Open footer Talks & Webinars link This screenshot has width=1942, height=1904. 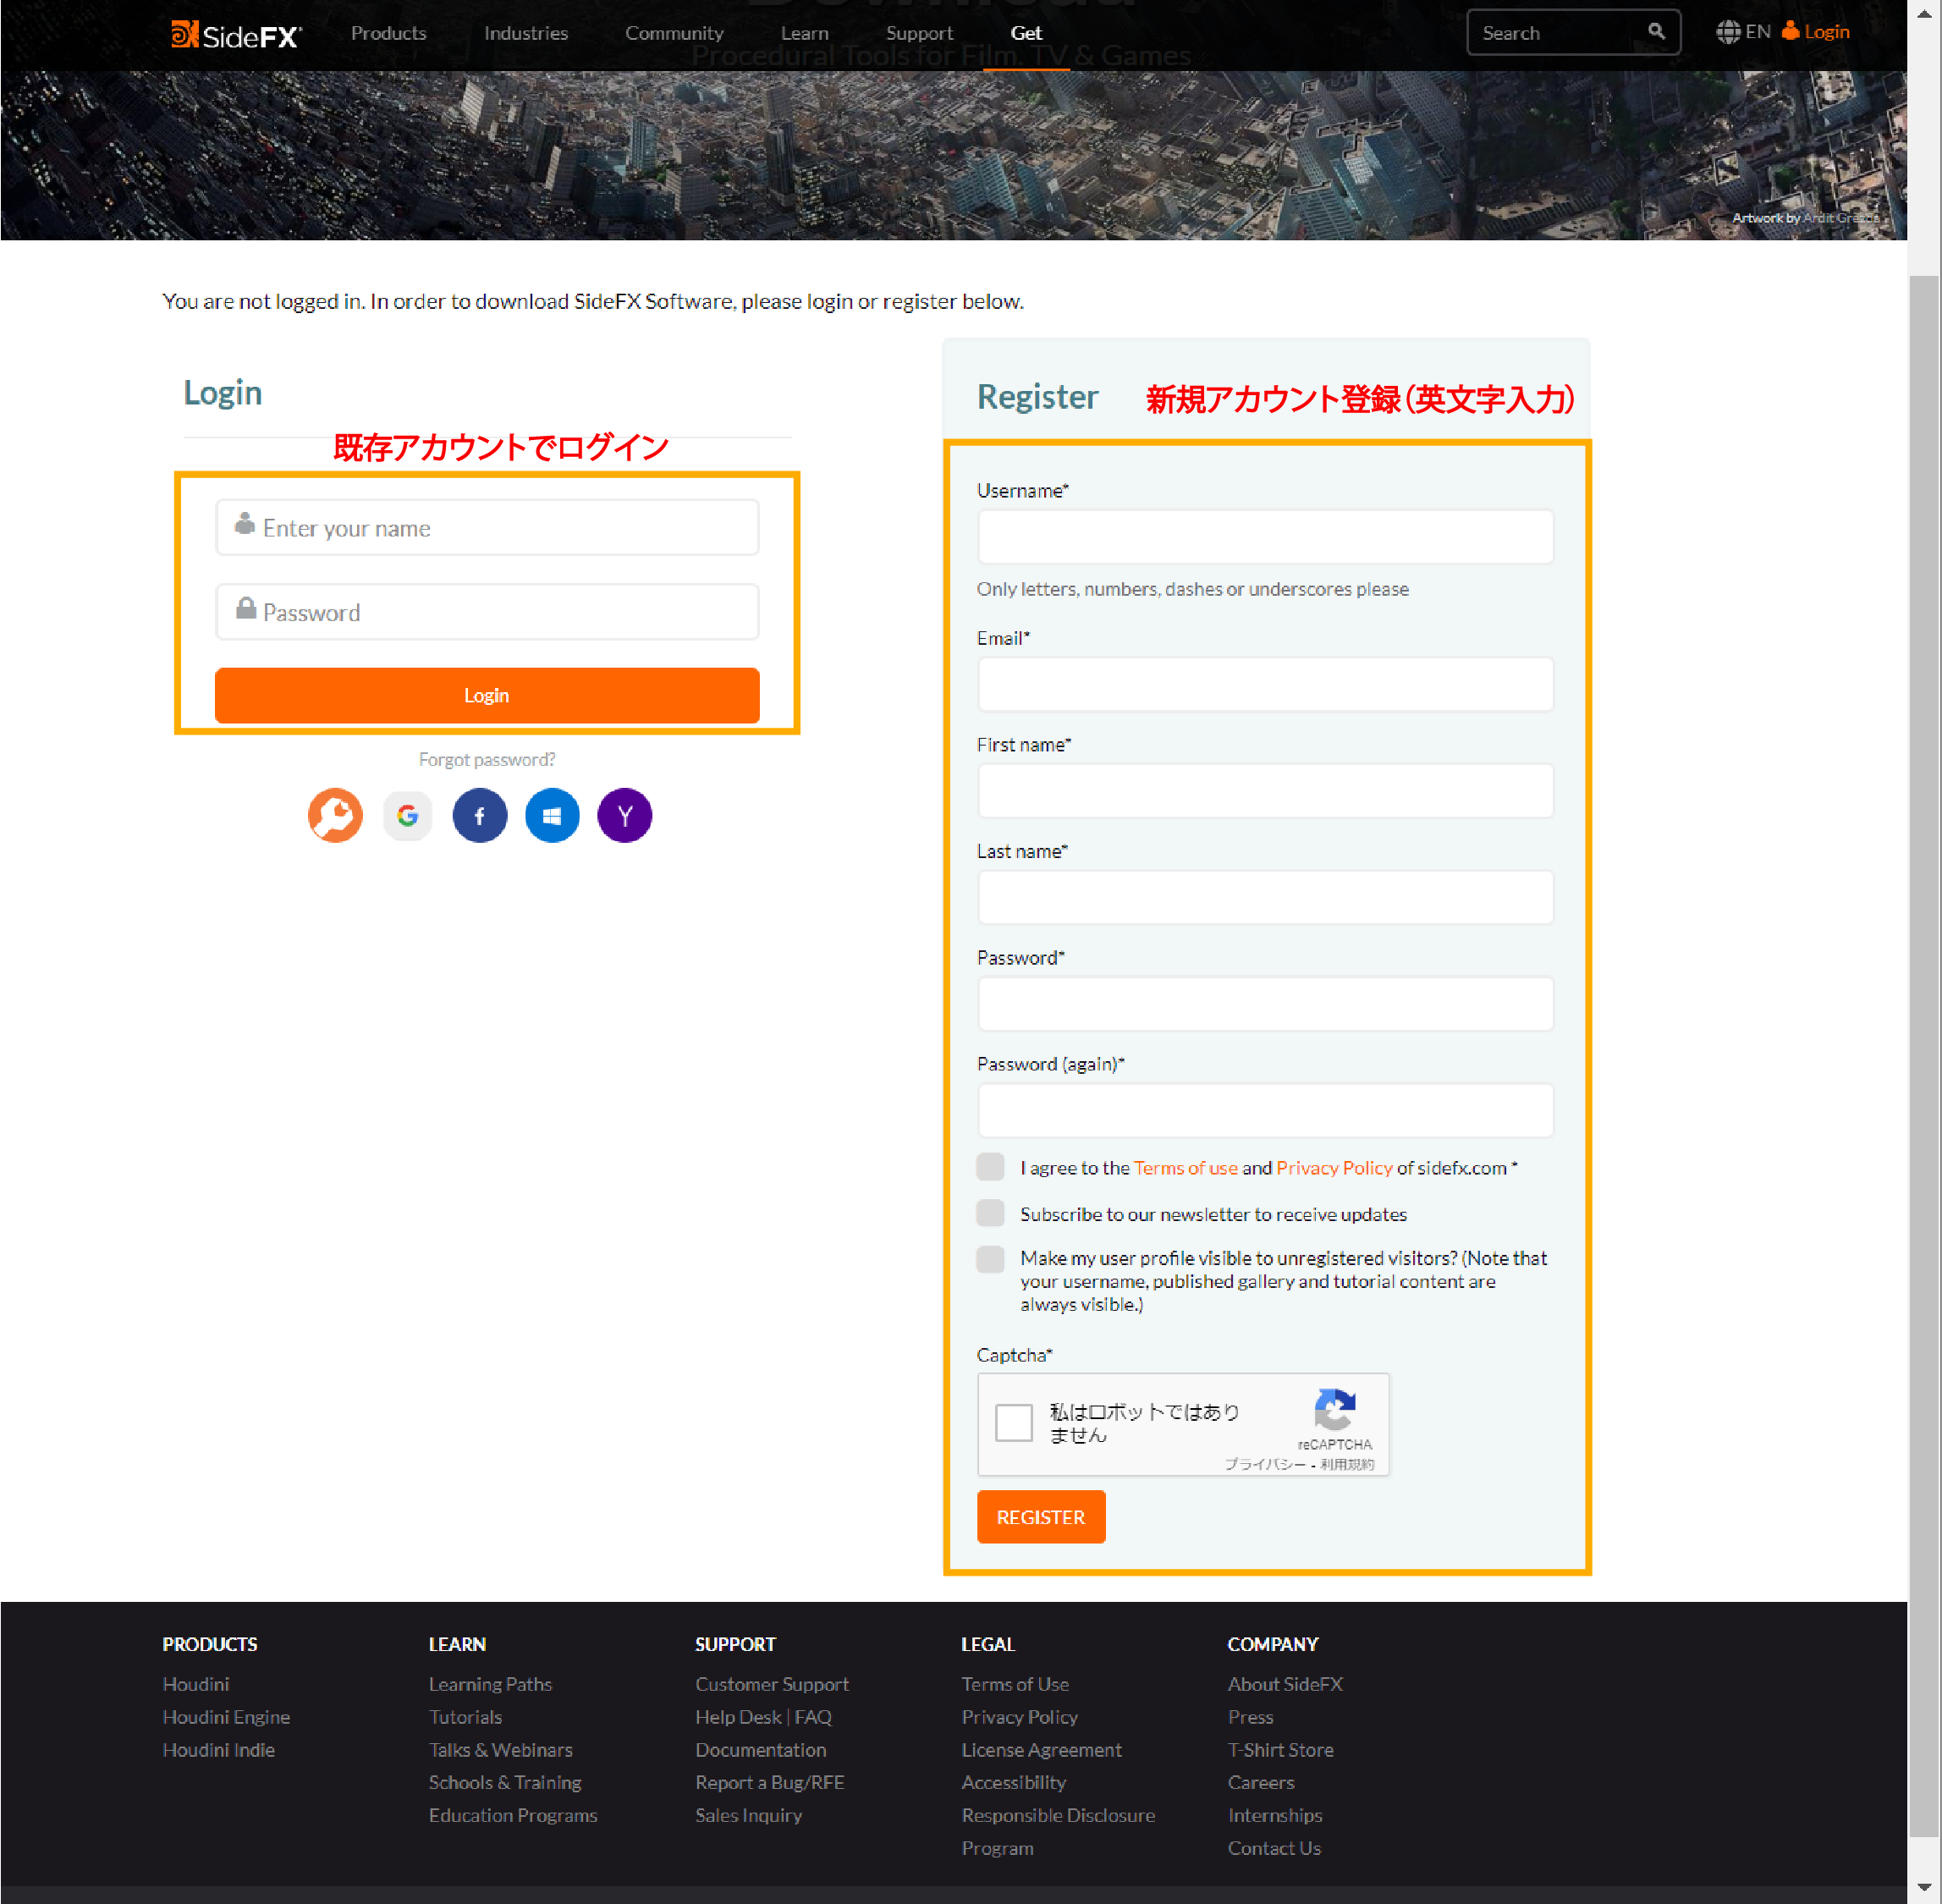click(x=501, y=1750)
